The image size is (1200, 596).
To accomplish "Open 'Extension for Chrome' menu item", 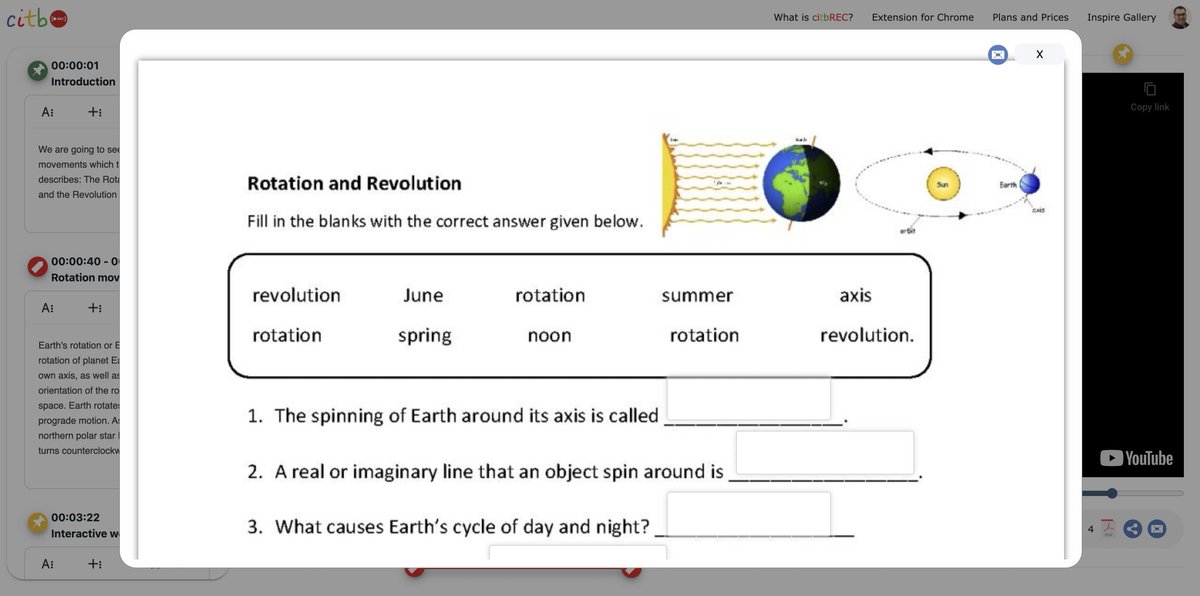I will point(922,17).
